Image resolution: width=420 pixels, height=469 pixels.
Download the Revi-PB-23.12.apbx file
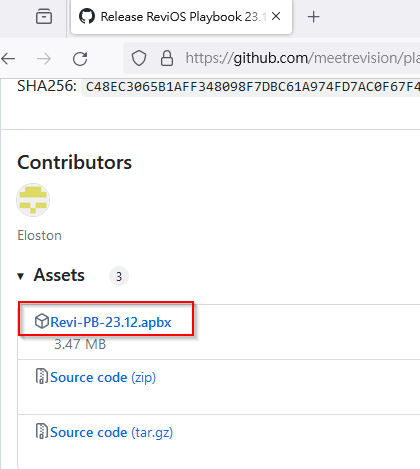tap(111, 322)
